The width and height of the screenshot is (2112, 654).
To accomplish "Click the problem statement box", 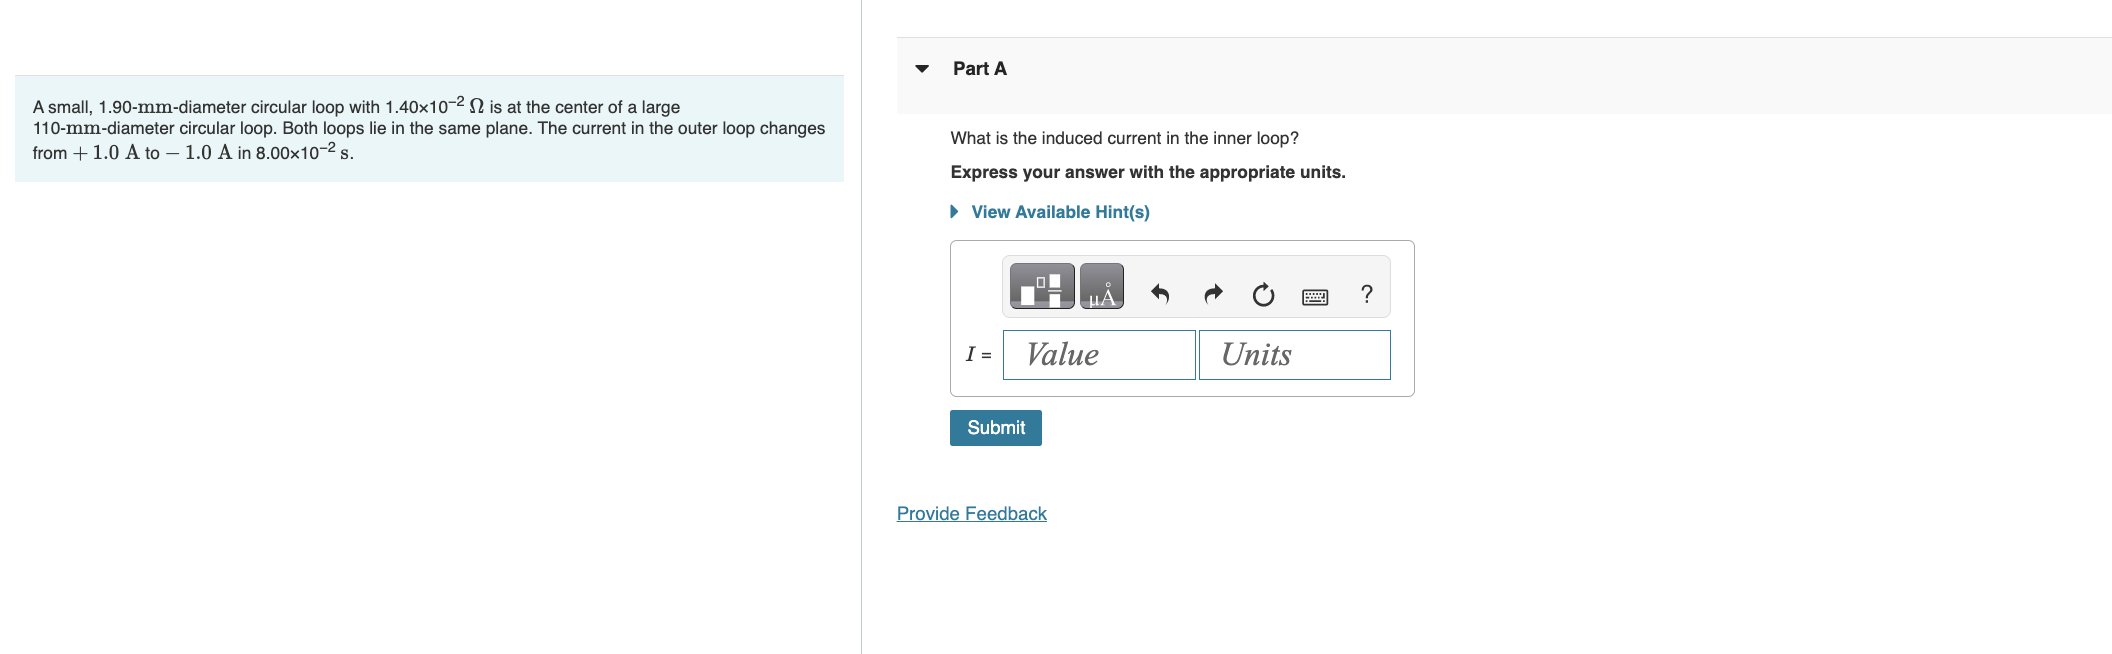I will click(x=429, y=129).
